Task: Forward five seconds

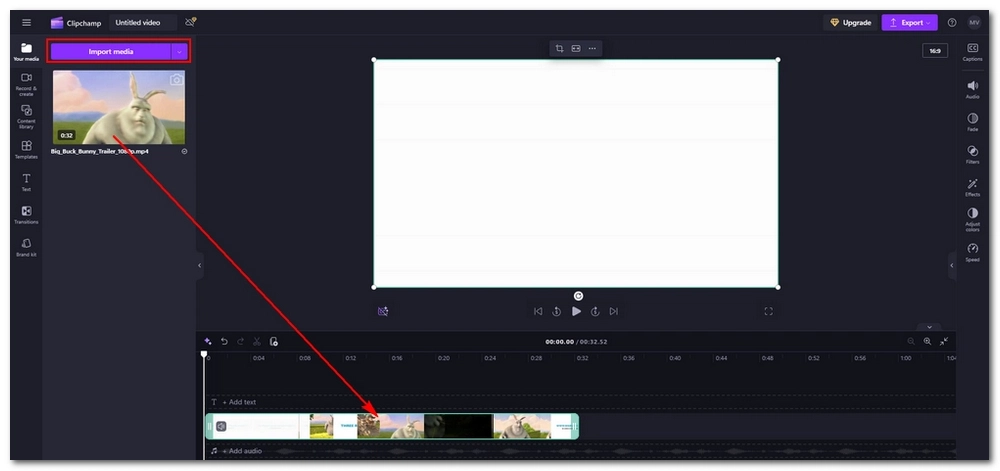Action: (x=595, y=311)
